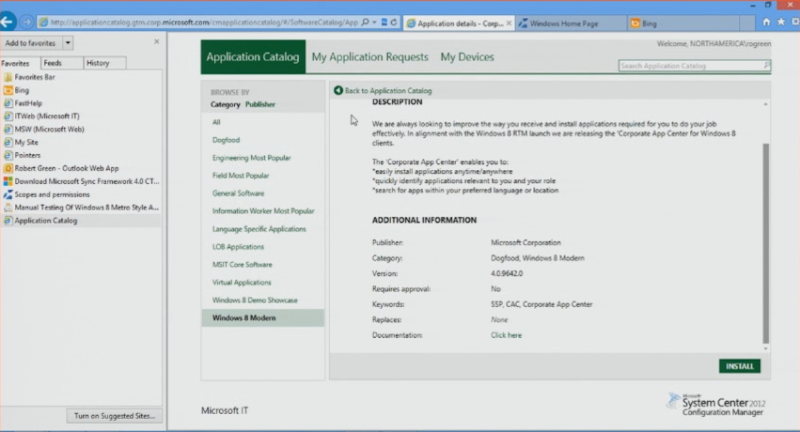The image size is (800, 432).
Task: Click the green INSTALL button
Action: (739, 366)
